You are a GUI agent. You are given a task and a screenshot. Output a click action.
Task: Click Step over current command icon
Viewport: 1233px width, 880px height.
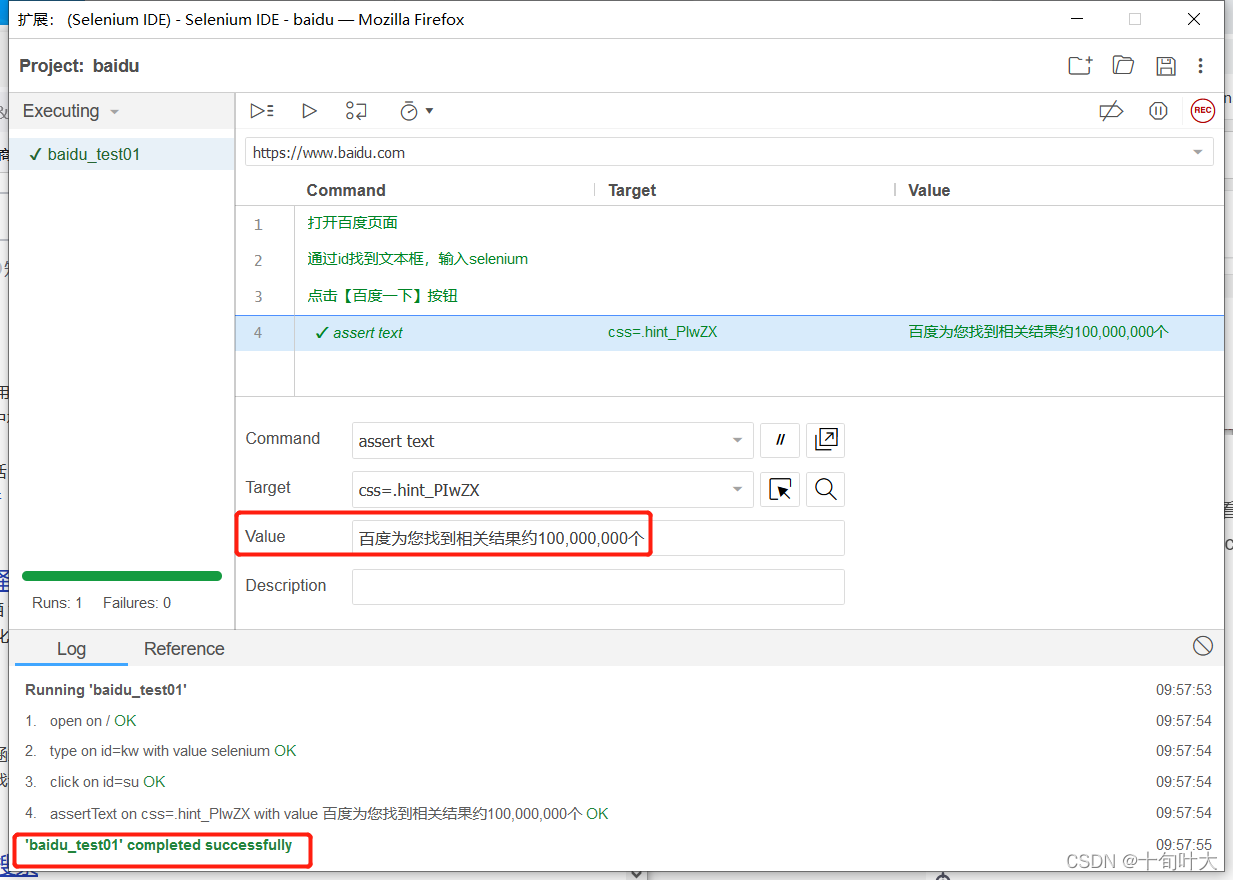pos(356,111)
